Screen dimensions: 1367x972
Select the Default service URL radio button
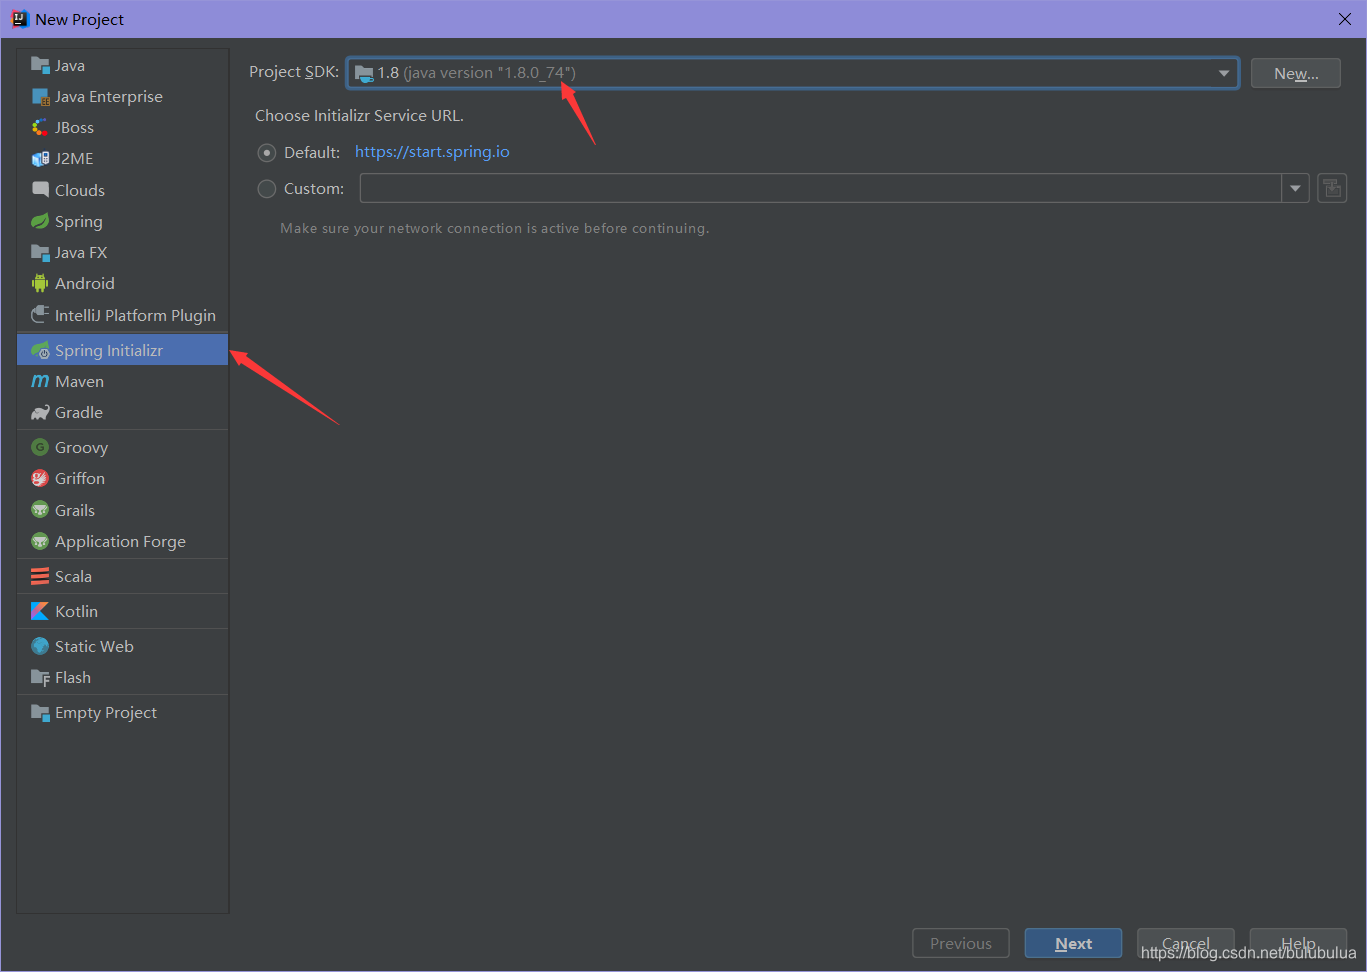267,153
